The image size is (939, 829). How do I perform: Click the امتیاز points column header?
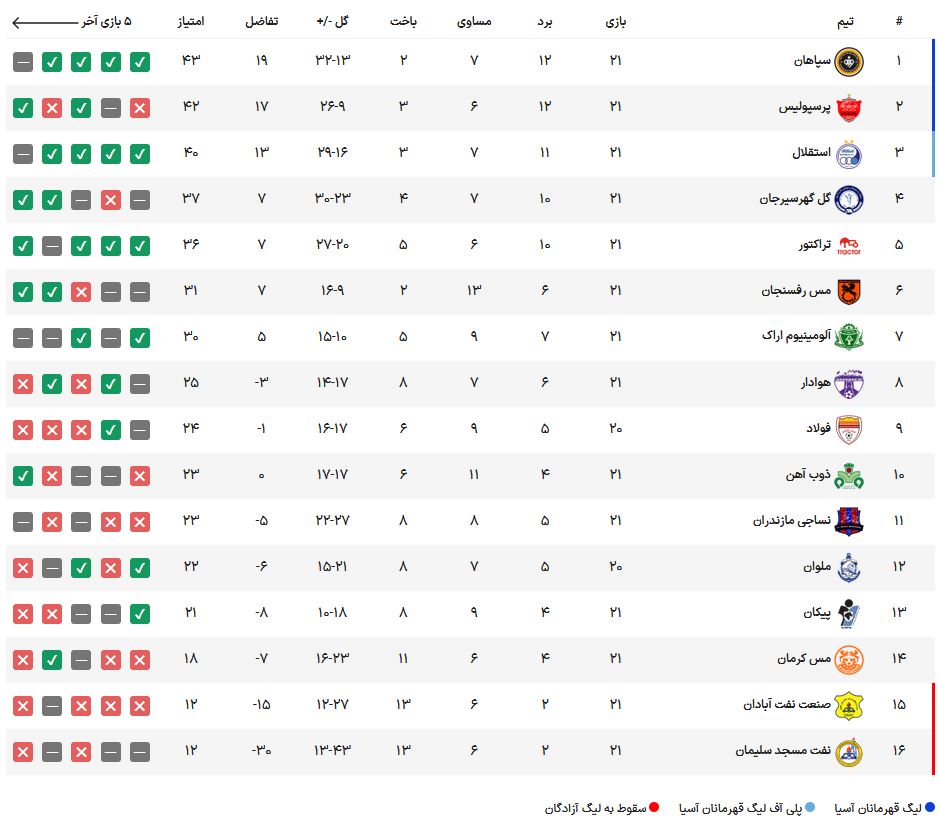tap(190, 22)
